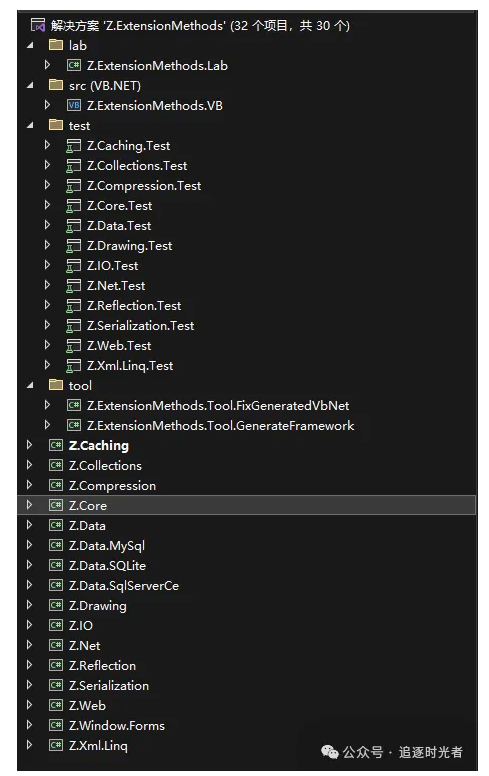The height and width of the screenshot is (776, 489).
Task: Select the Z.Drawing.Test project
Action: [x=130, y=245]
